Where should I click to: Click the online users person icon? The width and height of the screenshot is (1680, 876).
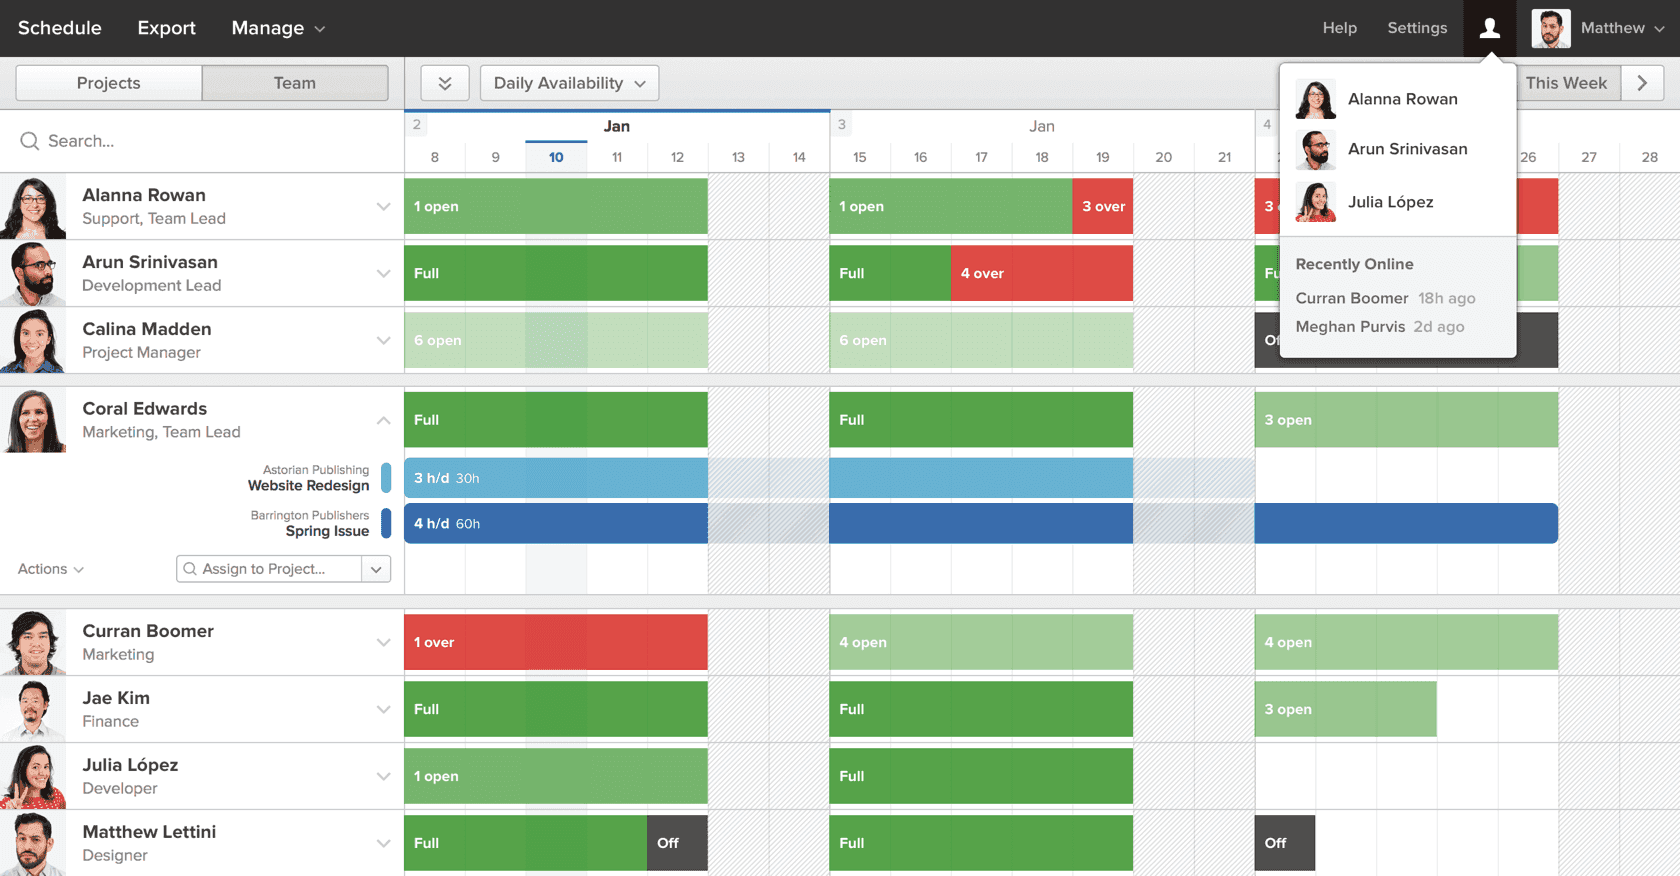(1489, 28)
